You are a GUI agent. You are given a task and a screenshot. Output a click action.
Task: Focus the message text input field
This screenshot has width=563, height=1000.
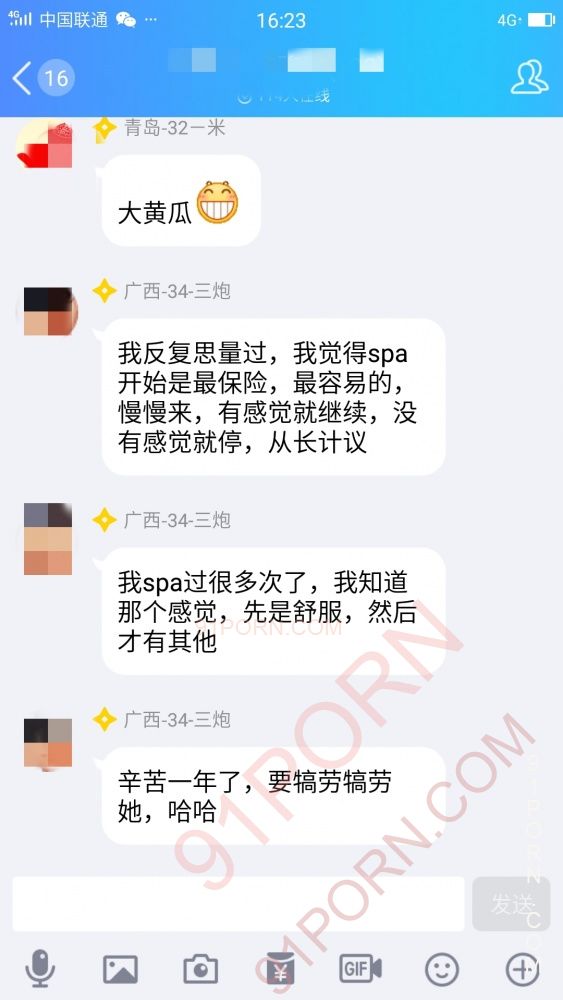pos(238,904)
